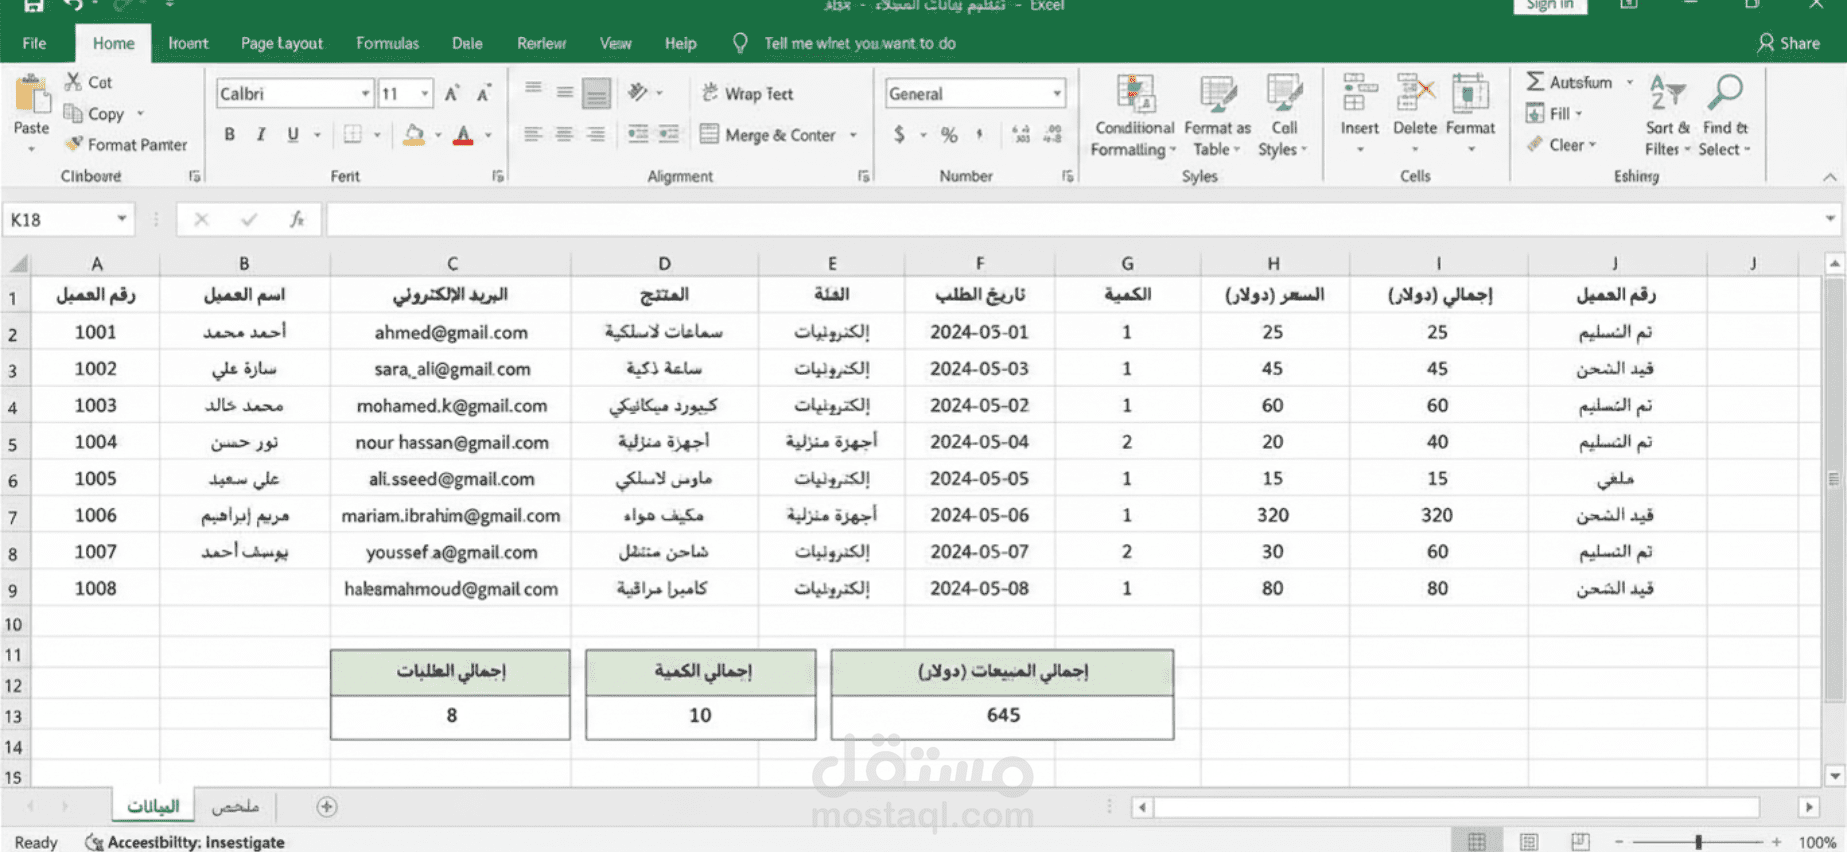Open Conditional Formatting menu
The height and width of the screenshot is (852, 1847).
1133,115
